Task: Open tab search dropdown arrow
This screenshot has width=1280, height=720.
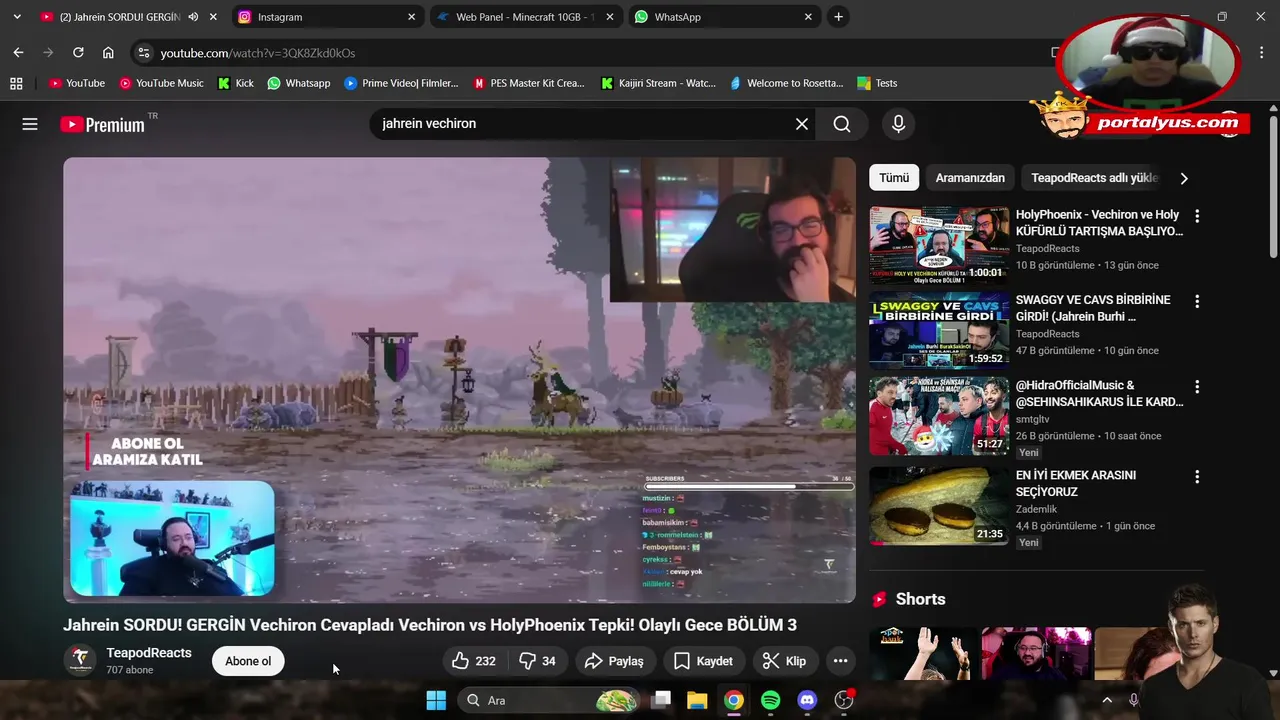Action: tap(16, 17)
